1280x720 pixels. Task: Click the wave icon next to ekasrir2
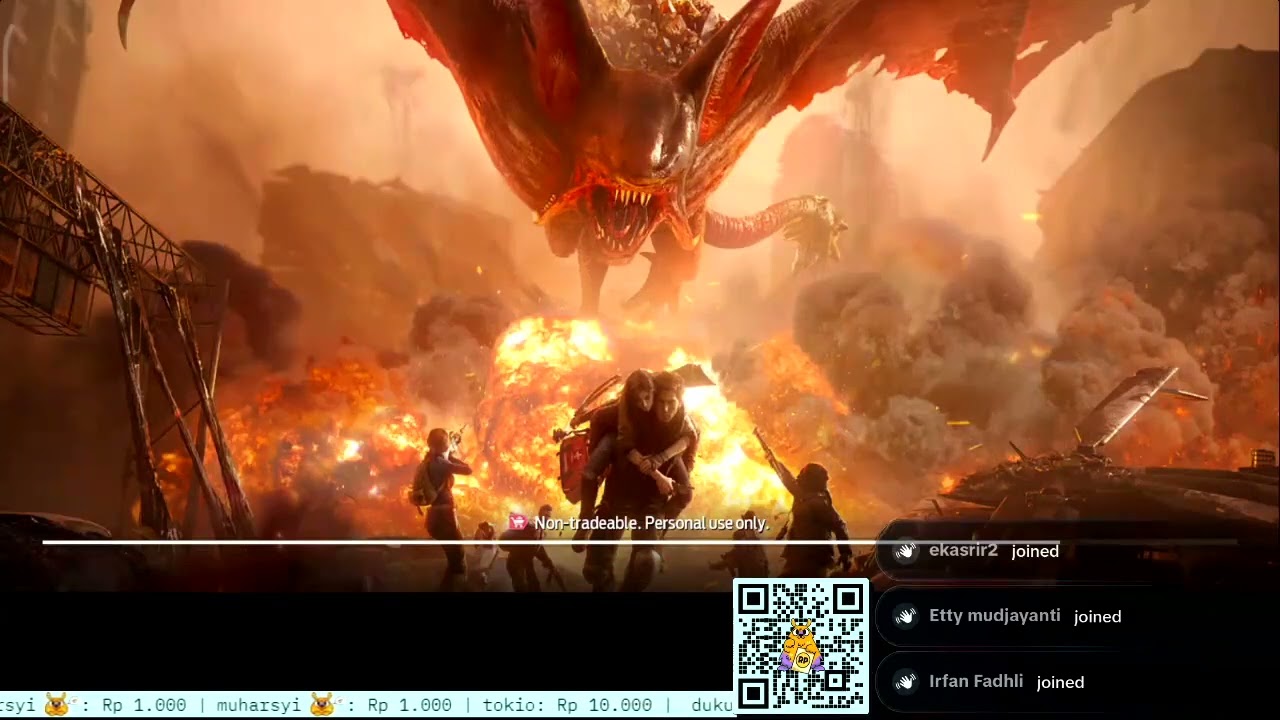click(x=906, y=551)
